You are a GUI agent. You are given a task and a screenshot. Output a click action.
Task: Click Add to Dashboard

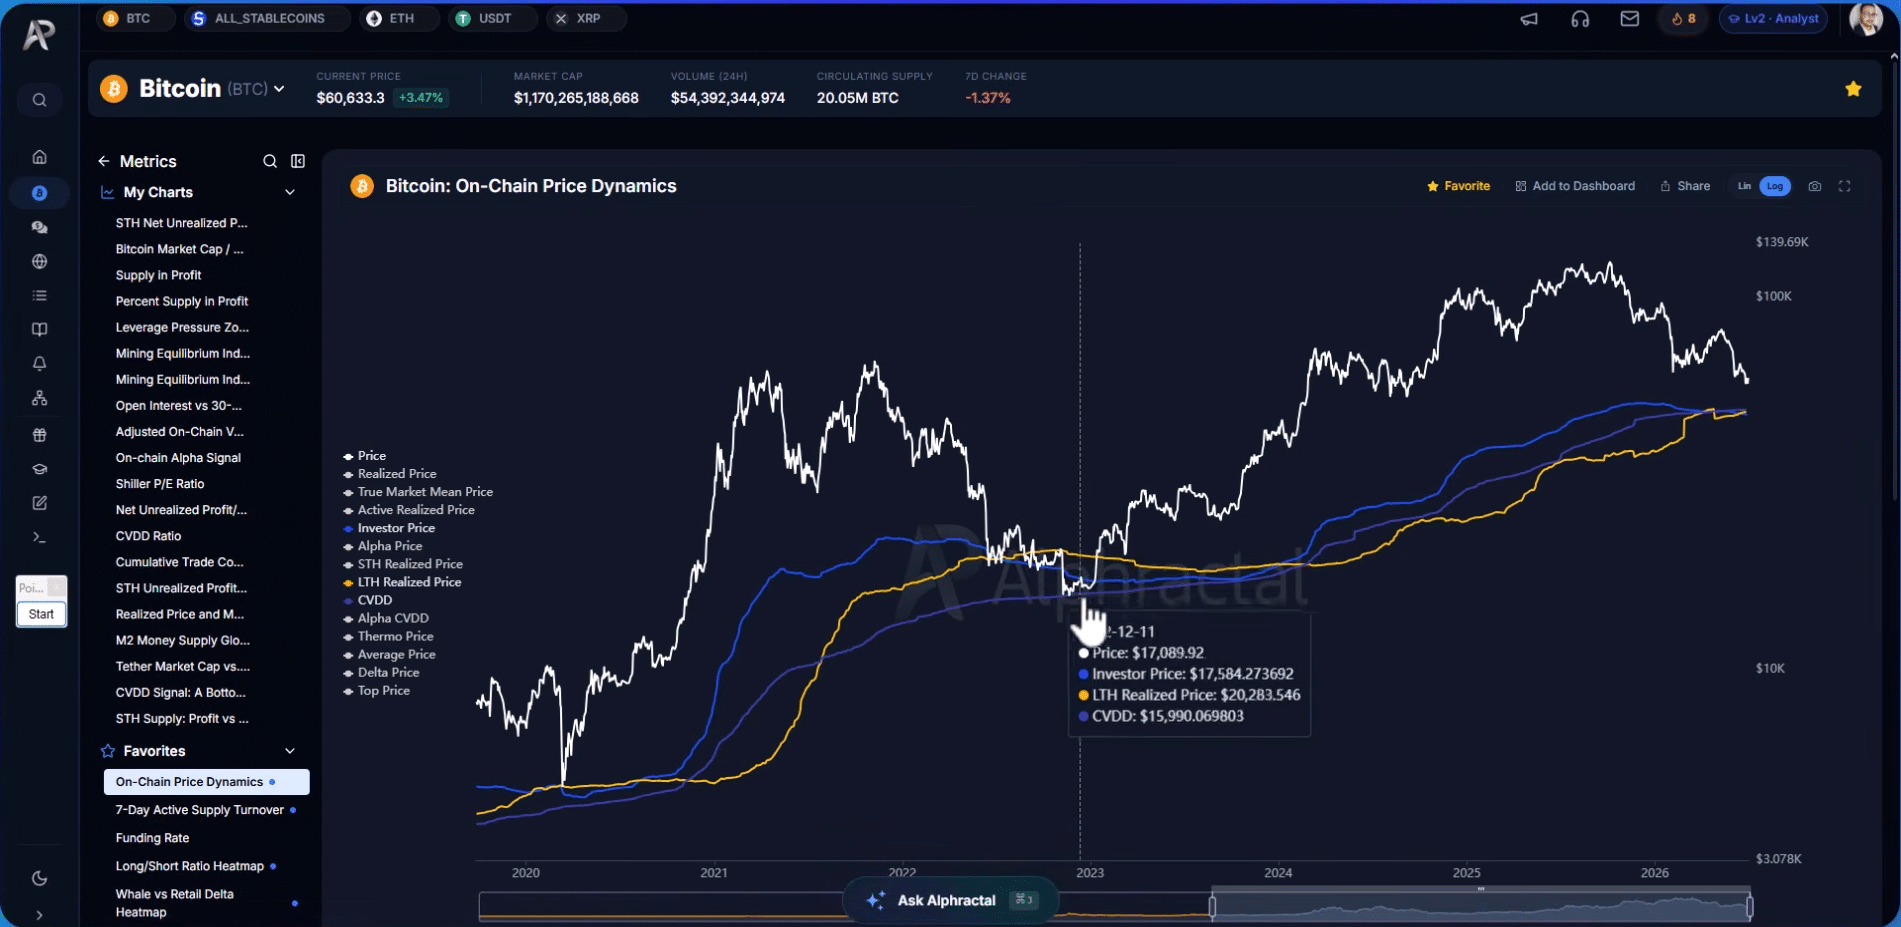[x=1575, y=186]
